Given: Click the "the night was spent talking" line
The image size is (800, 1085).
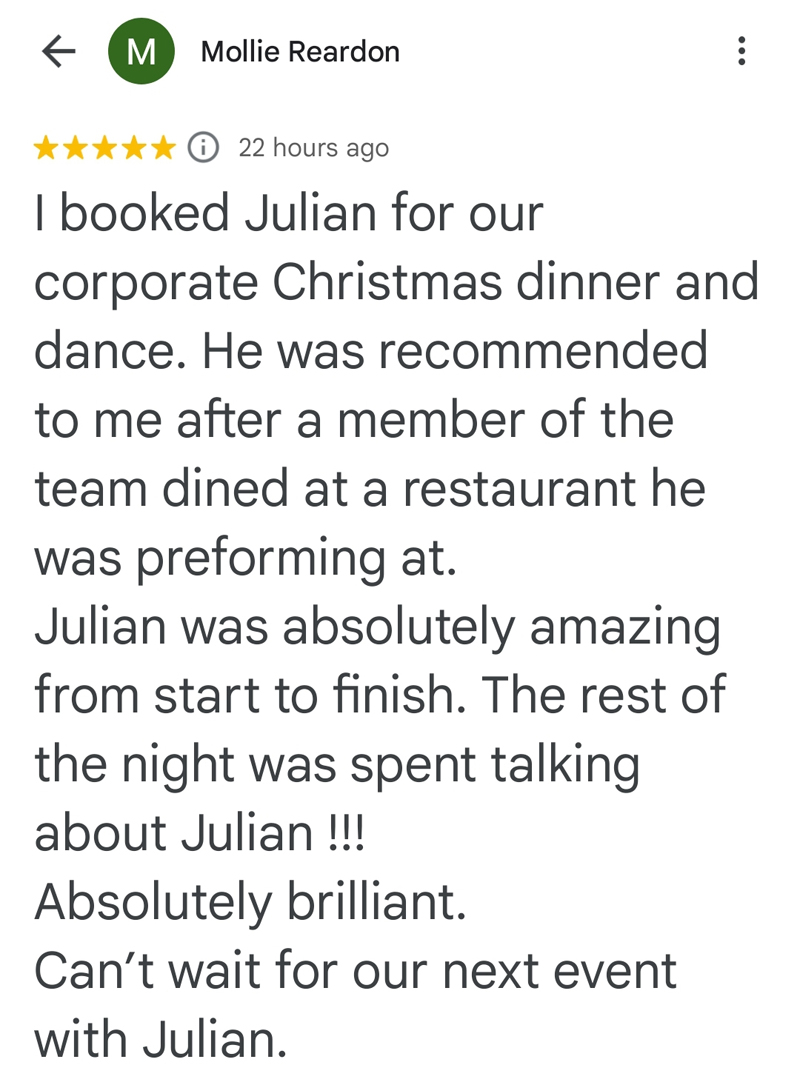Looking at the screenshot, I should [336, 765].
